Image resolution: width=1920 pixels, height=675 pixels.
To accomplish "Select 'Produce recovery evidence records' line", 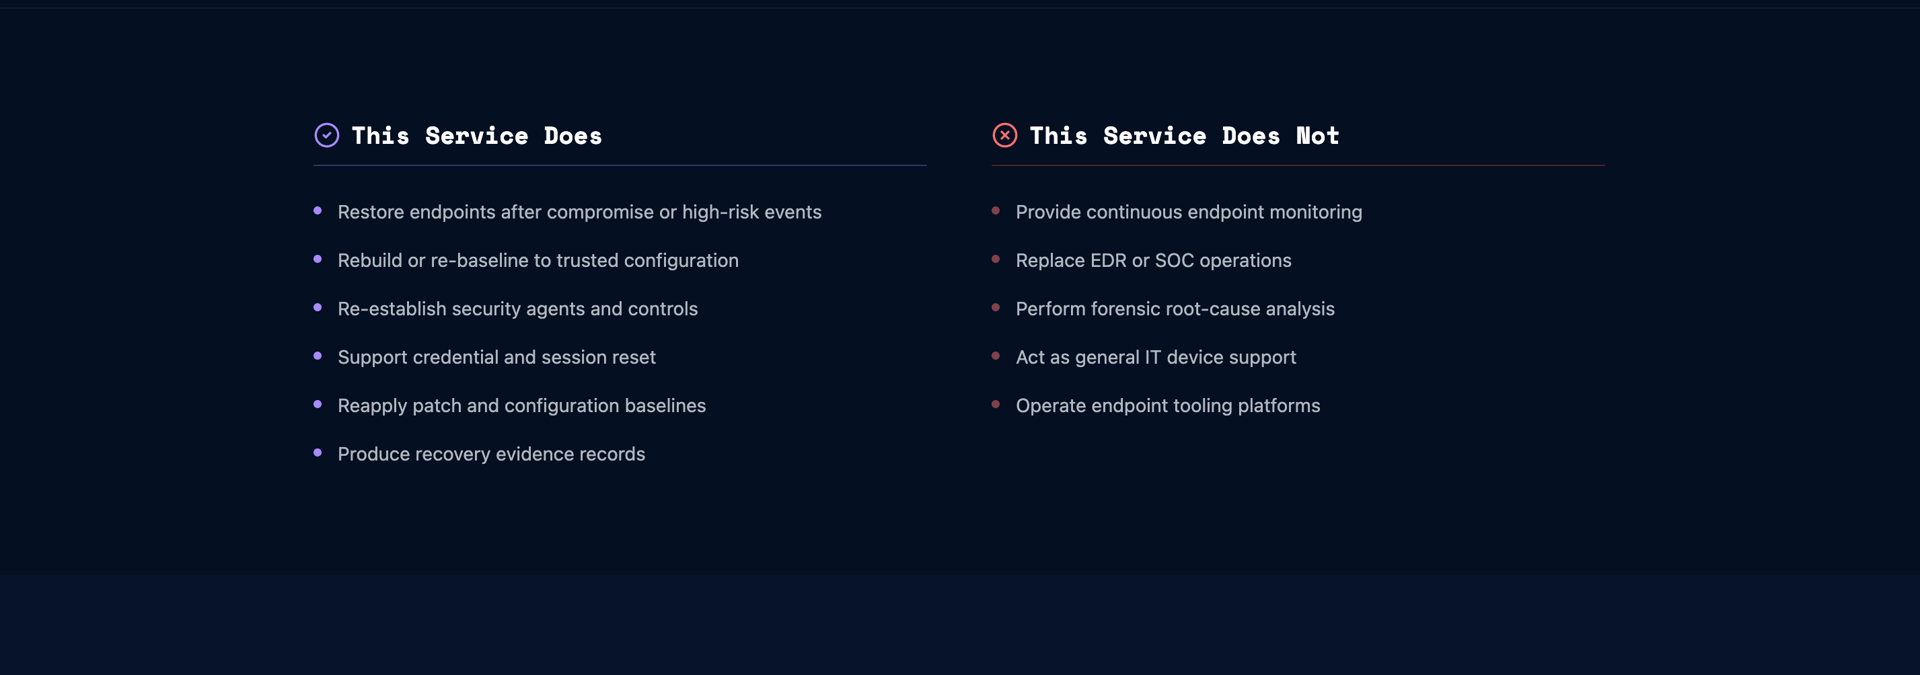I will tap(491, 454).
